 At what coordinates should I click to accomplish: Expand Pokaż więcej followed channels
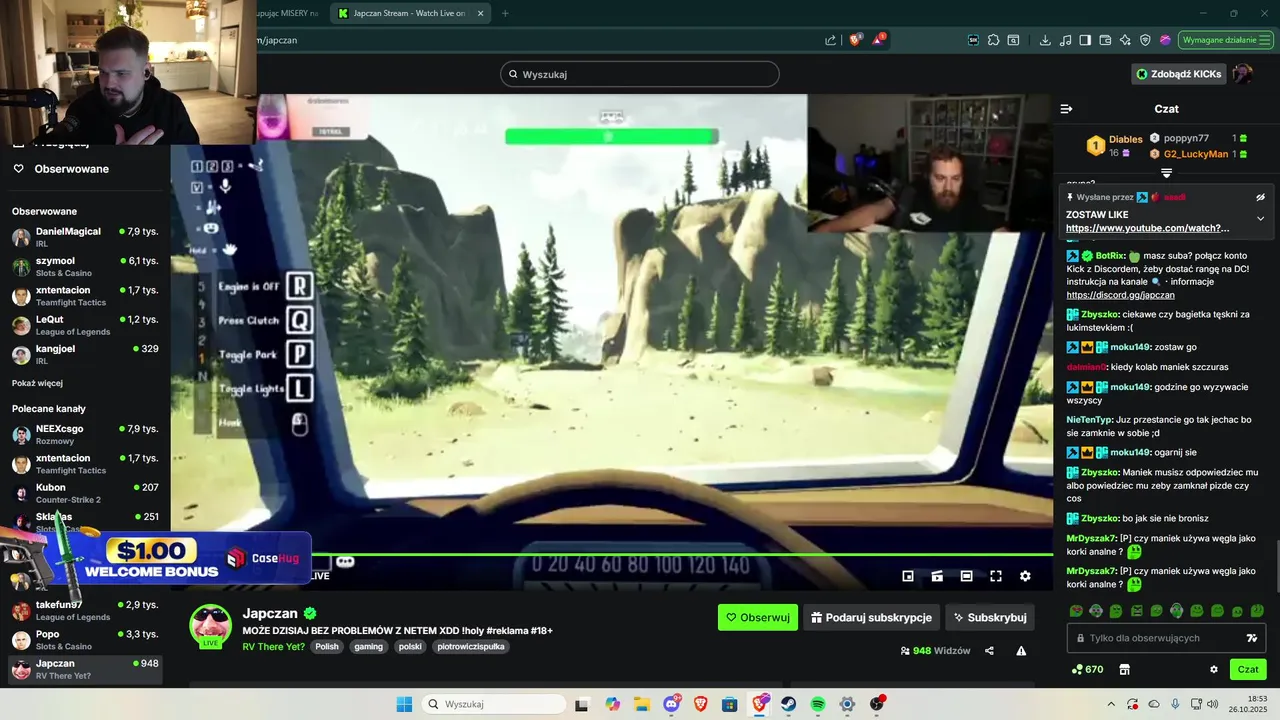(37, 383)
